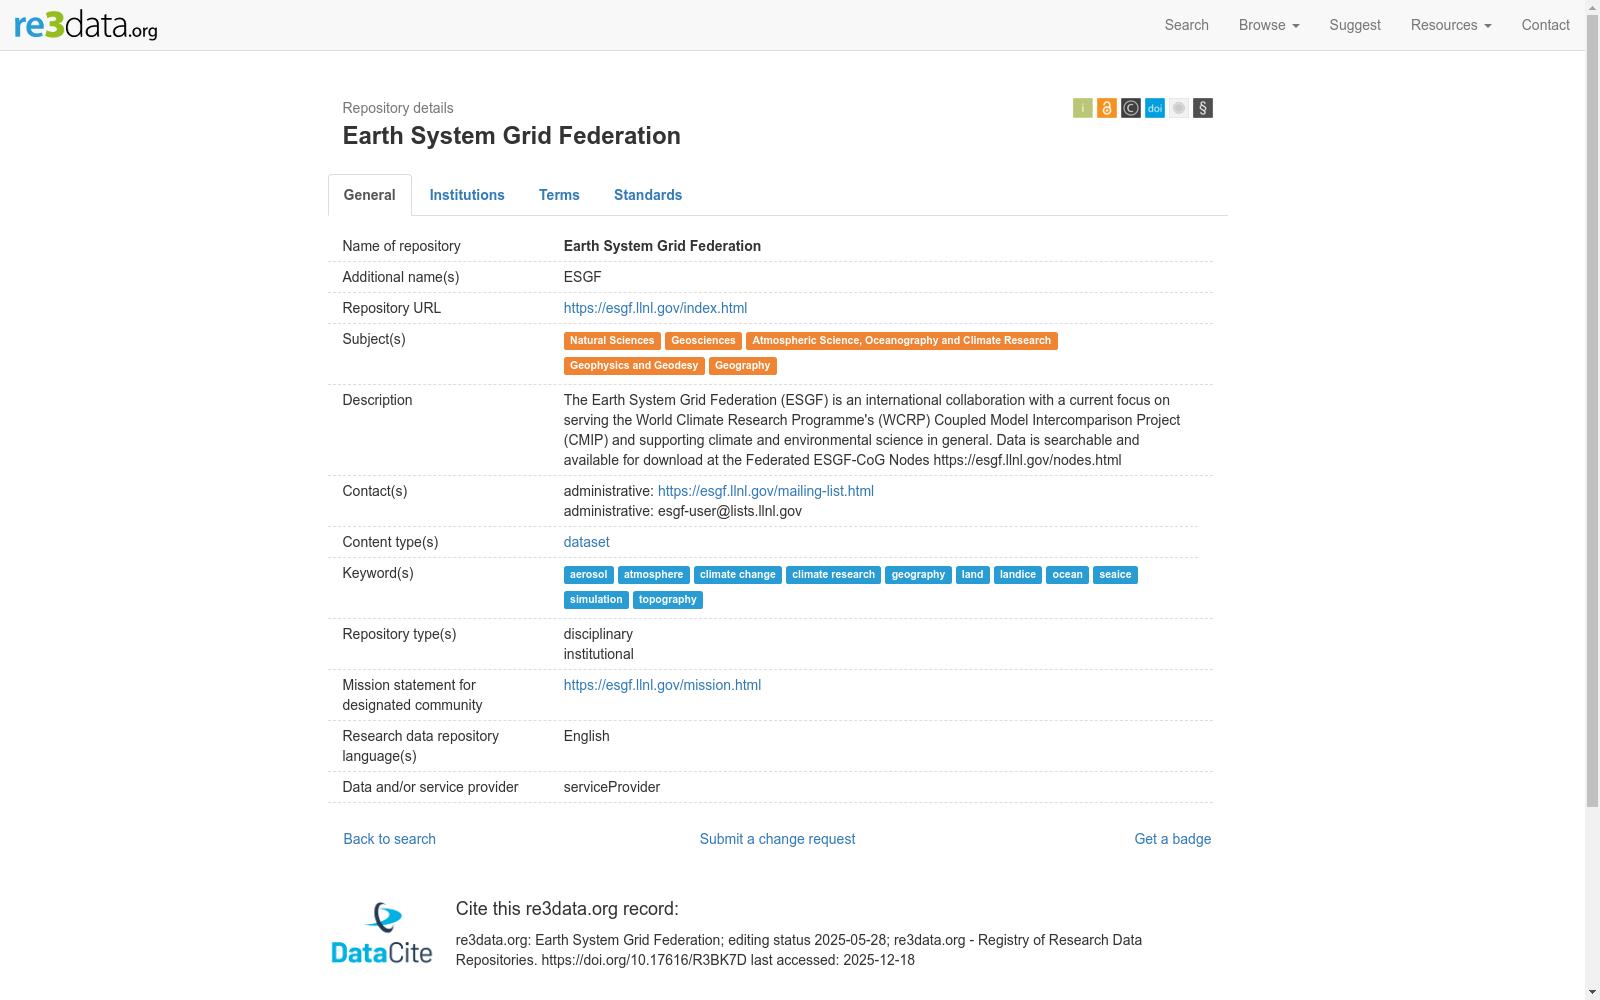Click the "institutional" repository type value

coord(599,654)
